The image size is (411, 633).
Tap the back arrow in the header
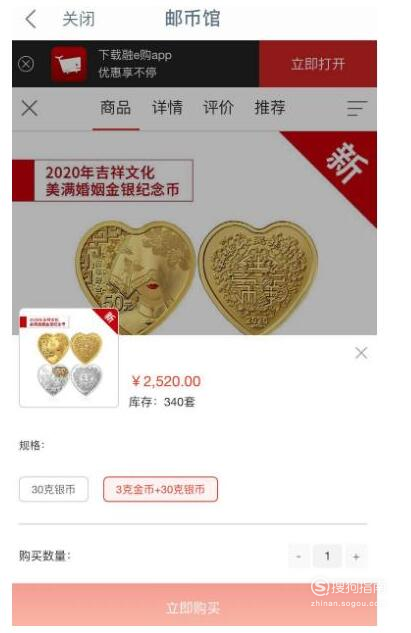pos(31,19)
